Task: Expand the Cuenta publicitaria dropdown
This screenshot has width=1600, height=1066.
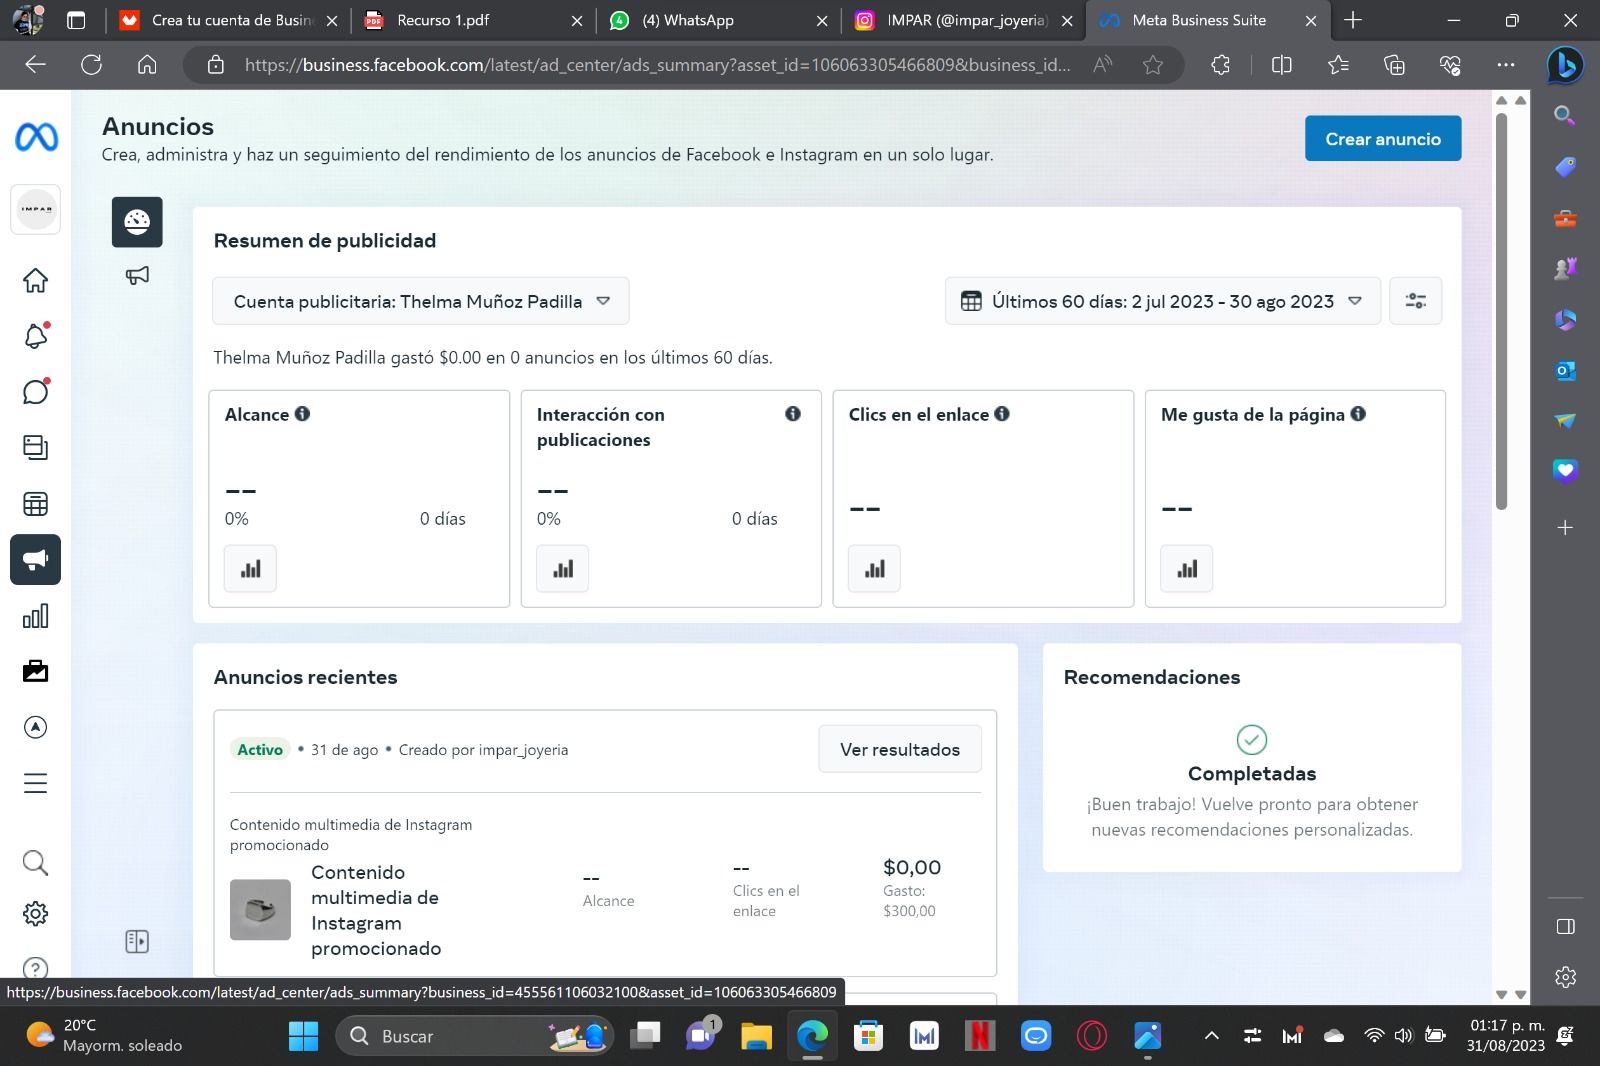Action: click(421, 301)
